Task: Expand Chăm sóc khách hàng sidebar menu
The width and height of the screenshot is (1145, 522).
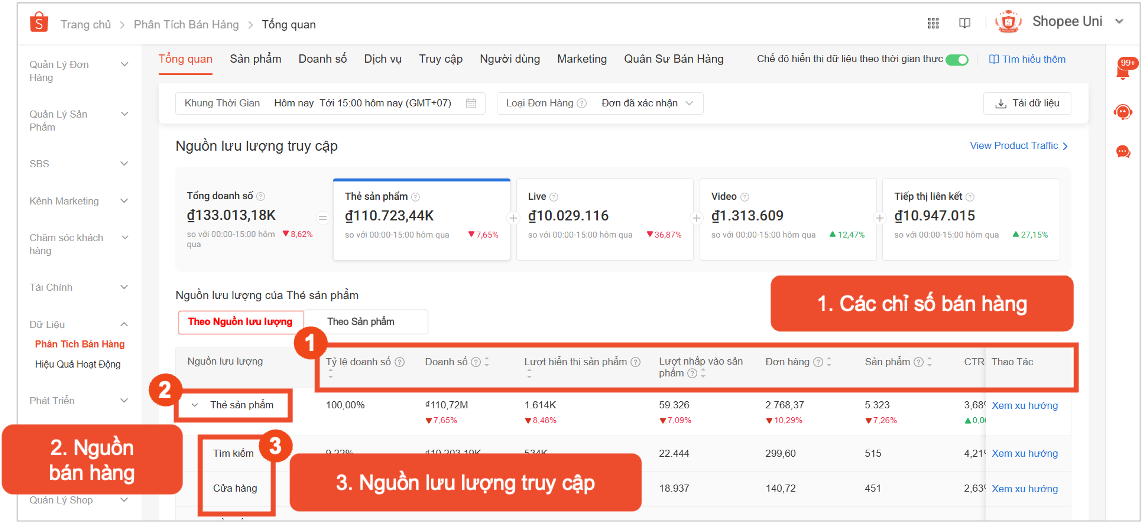Action: 124,237
